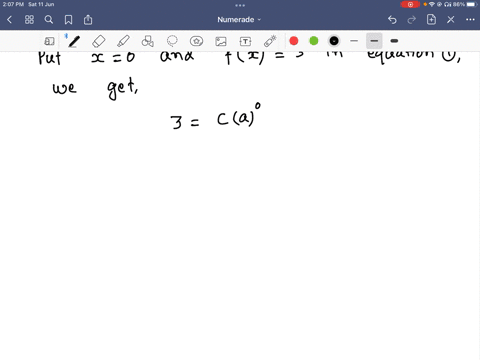Tap the battery indicator in status bar
This screenshot has width=480, height=360.
point(471,4)
